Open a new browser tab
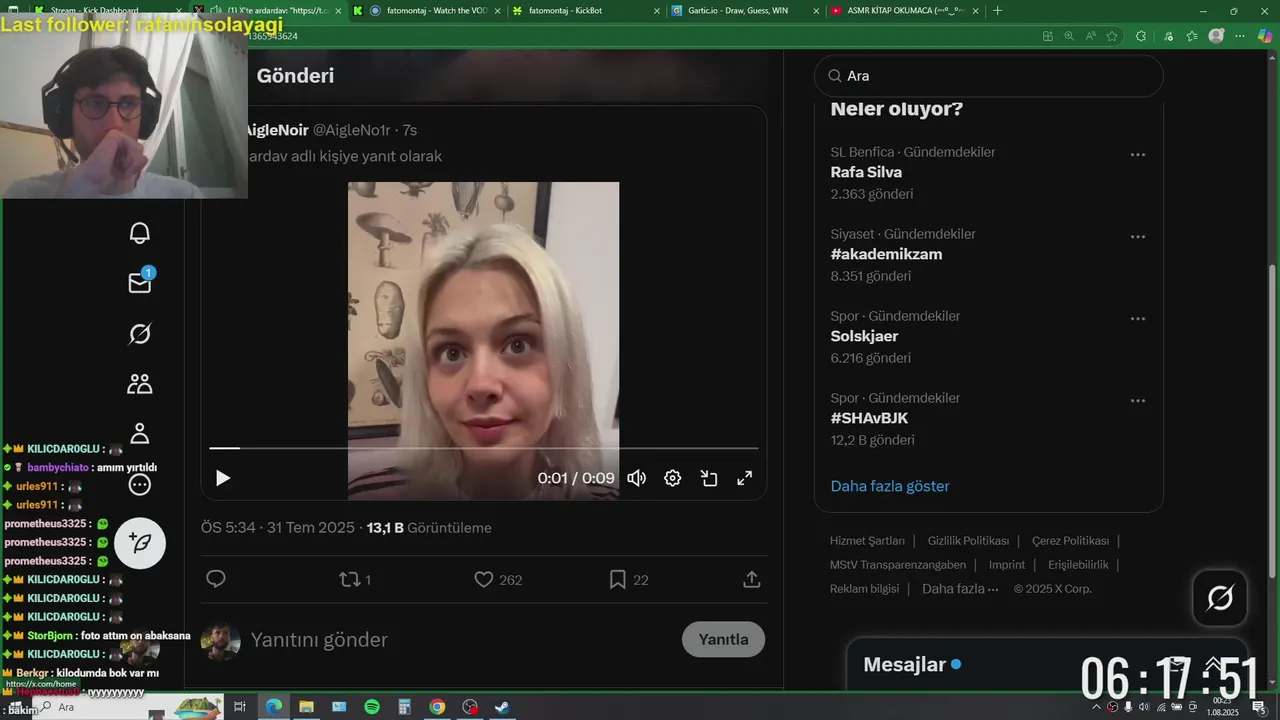 click(997, 11)
